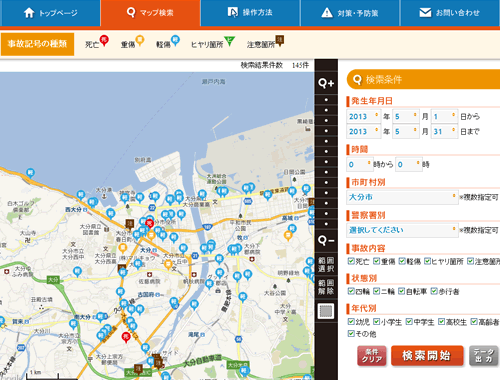Click the 死亡 red legend marker
The width and height of the screenshot is (500, 380).
click(104, 41)
